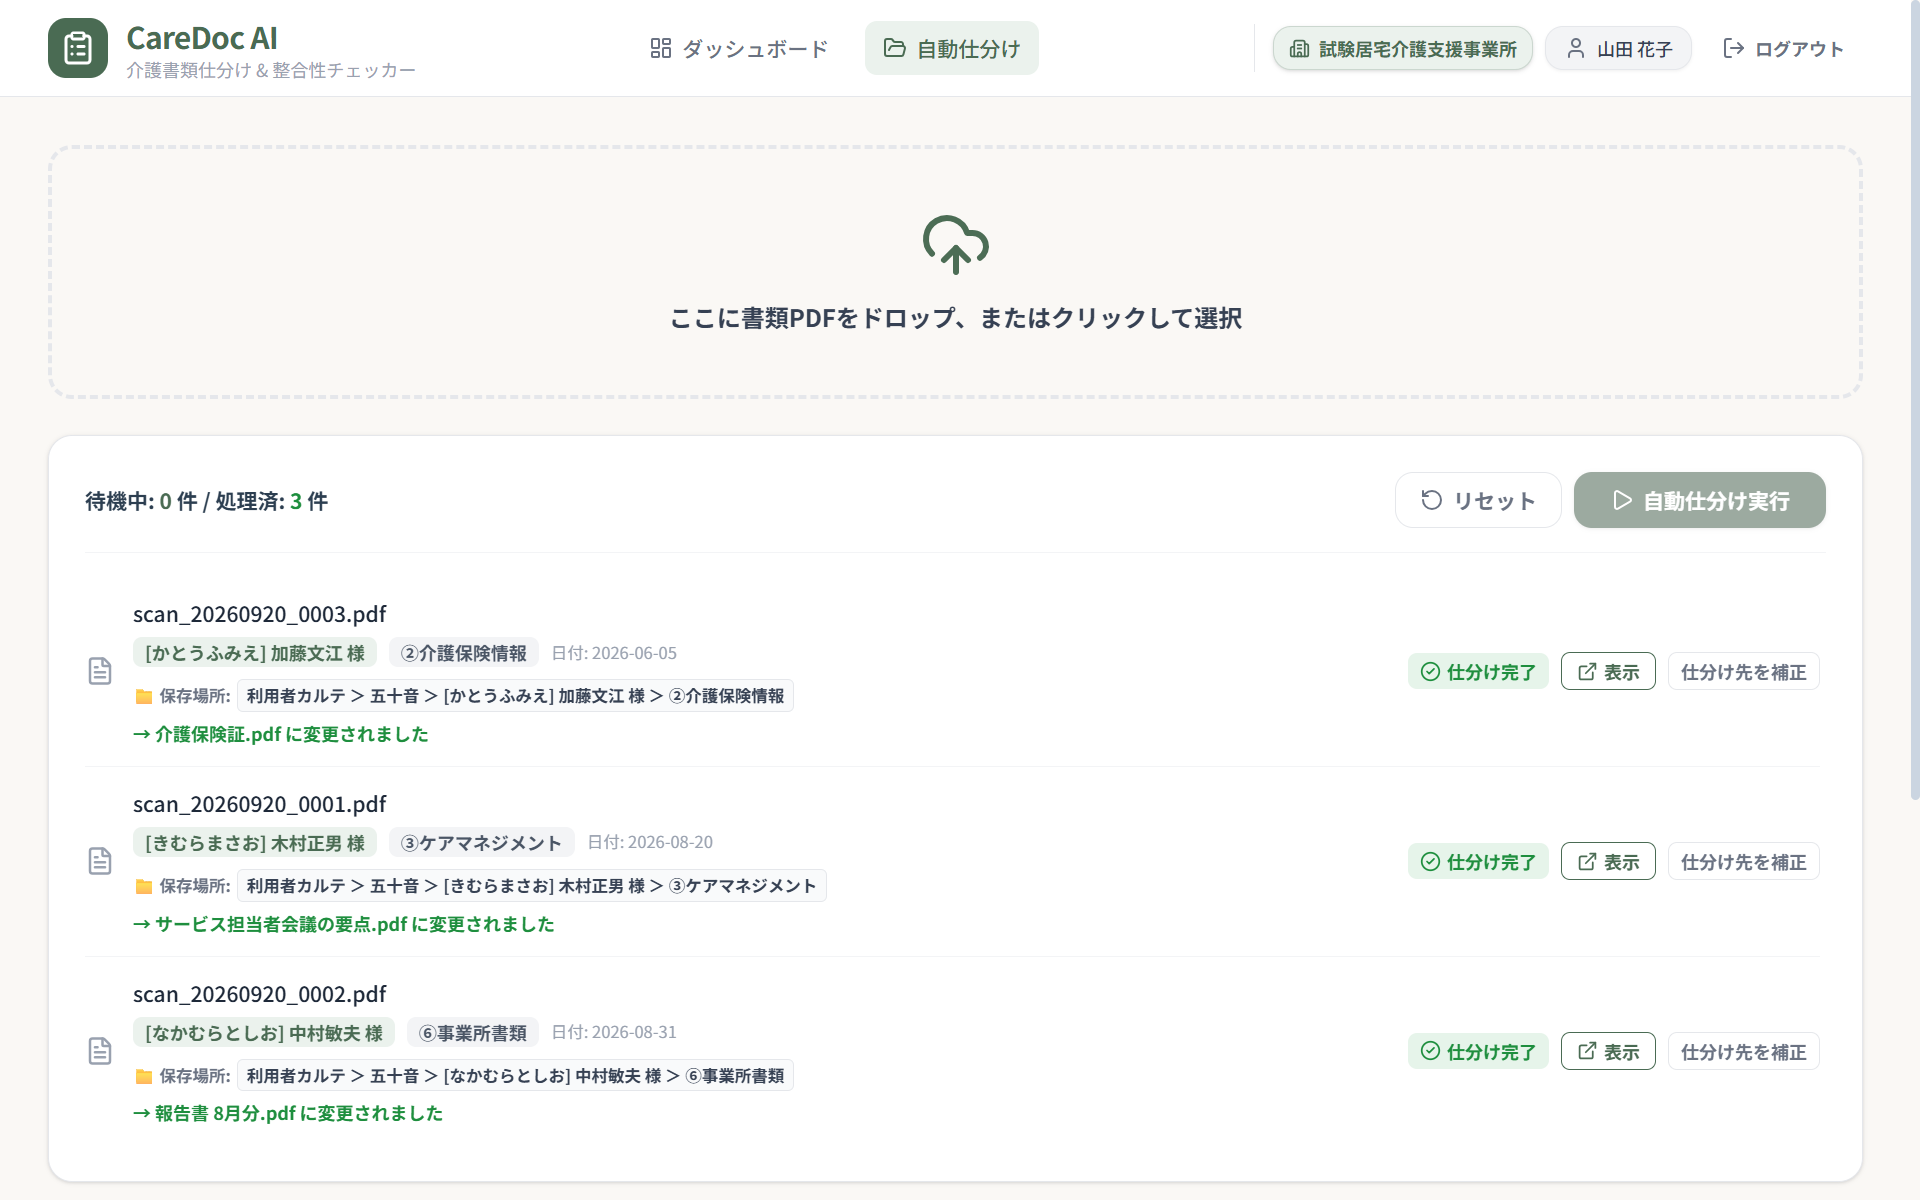Click the サービス担当者会議の要点.pdf rename notice

pos(344,924)
